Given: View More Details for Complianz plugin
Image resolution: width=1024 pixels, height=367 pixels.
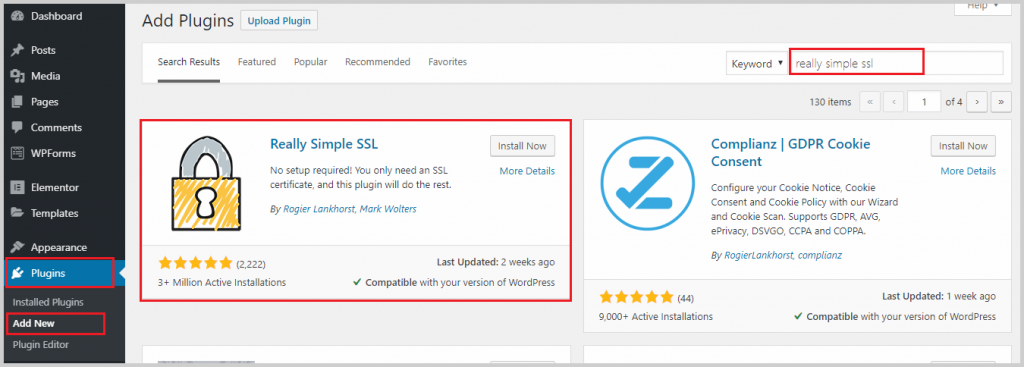Looking at the screenshot, I should pos(968,171).
